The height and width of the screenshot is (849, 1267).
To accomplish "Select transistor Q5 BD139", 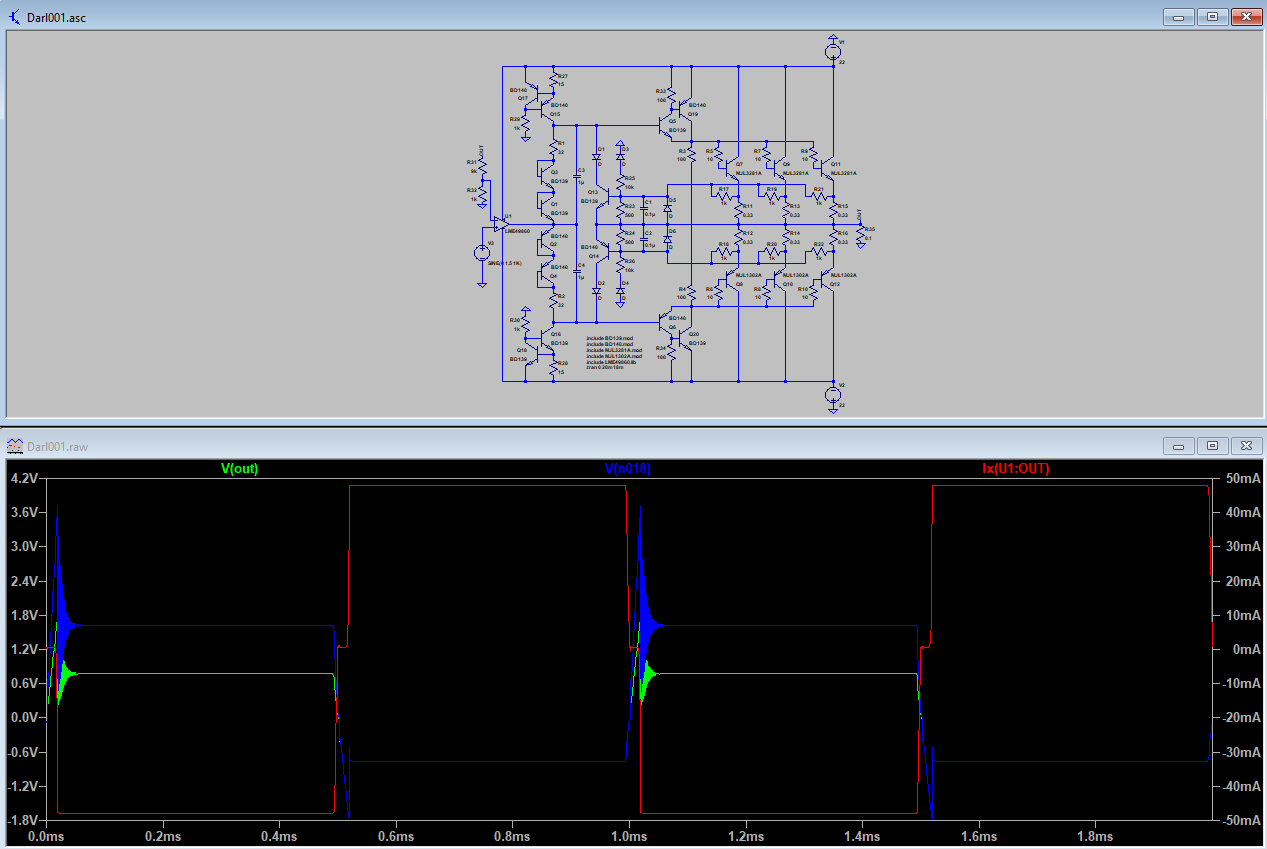I will tap(665, 126).
